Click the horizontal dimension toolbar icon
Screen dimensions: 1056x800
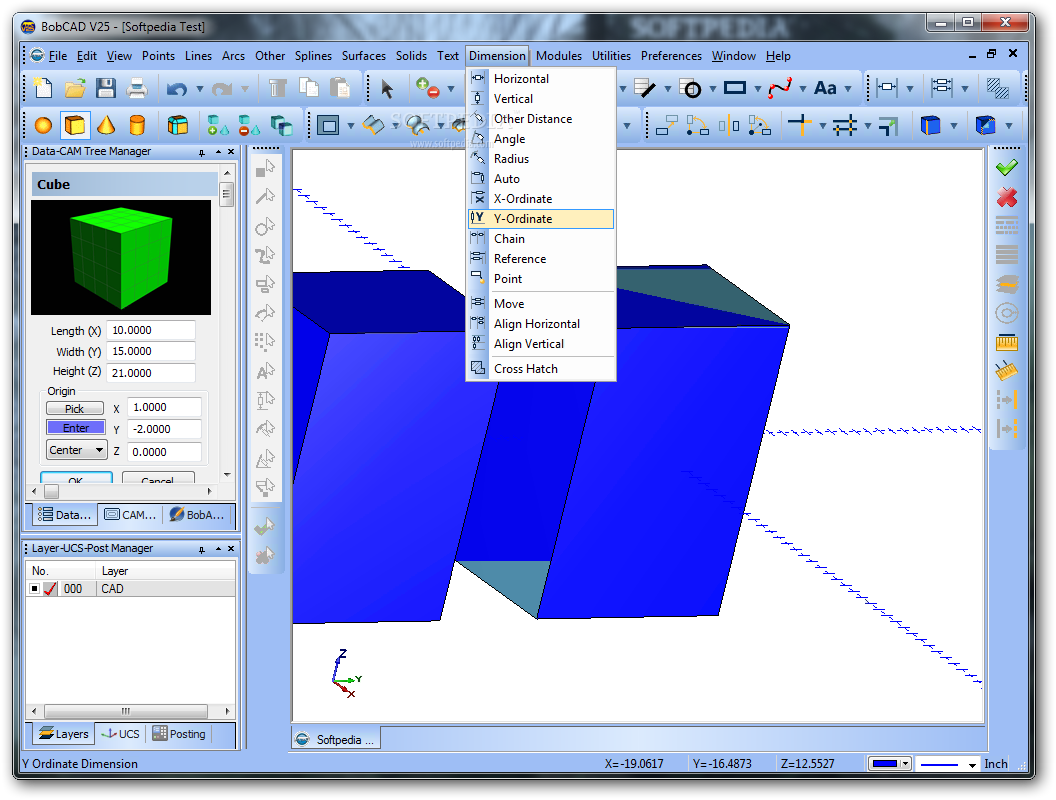pyautogui.click(x=887, y=88)
